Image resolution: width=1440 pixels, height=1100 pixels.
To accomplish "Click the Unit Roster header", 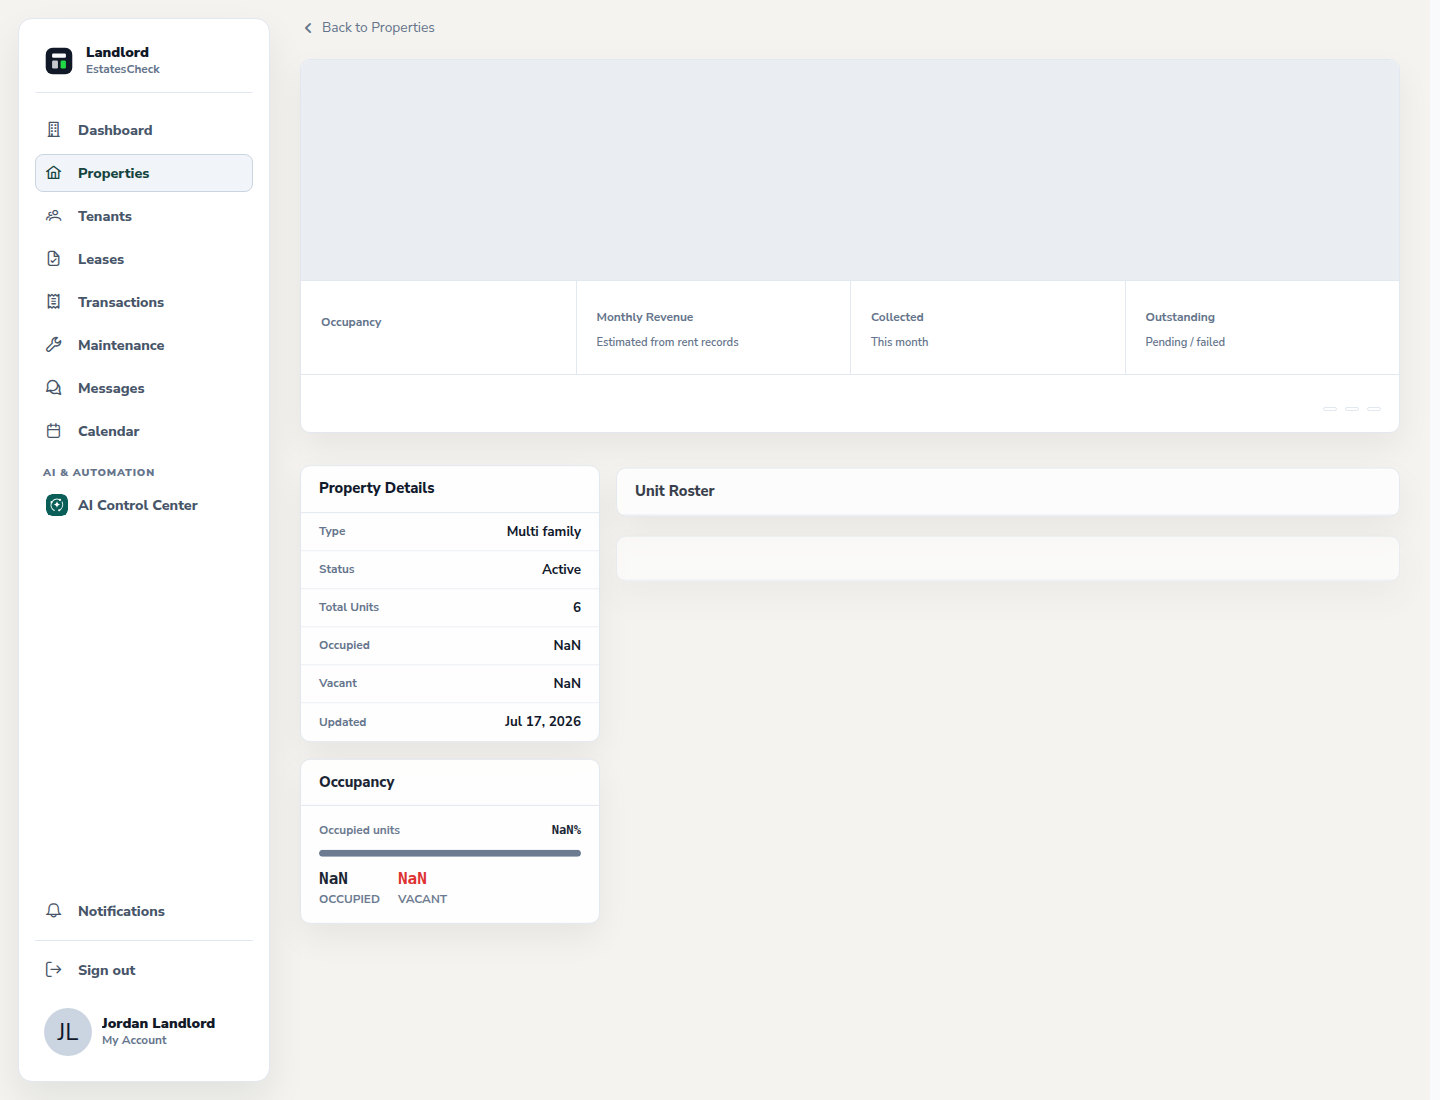I will click(1008, 491).
